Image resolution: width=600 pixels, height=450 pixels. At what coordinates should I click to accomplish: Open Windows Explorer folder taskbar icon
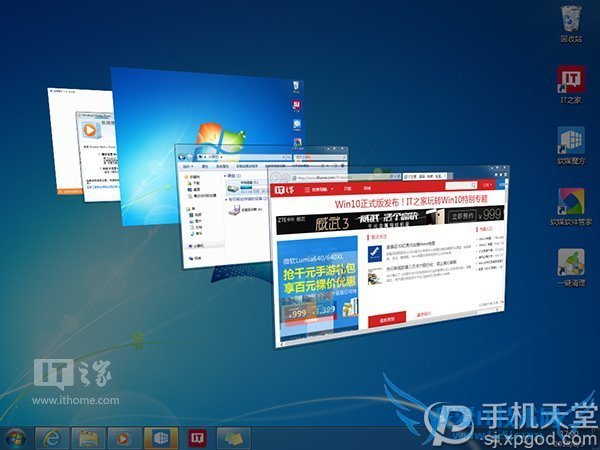[88, 439]
